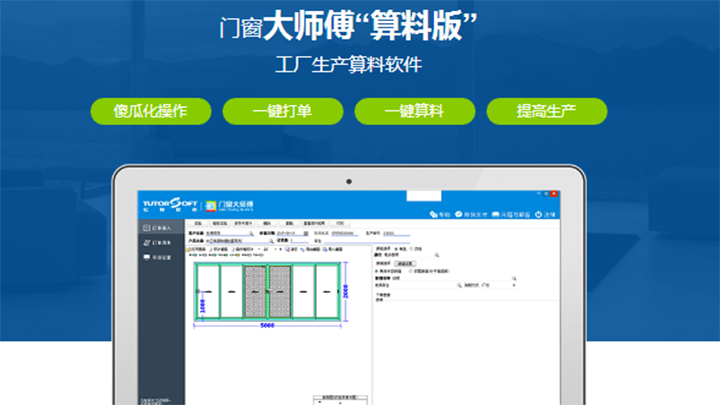720x405 pixels.
Task: Select the unselected radio below the settings button
Action: pos(411,271)
